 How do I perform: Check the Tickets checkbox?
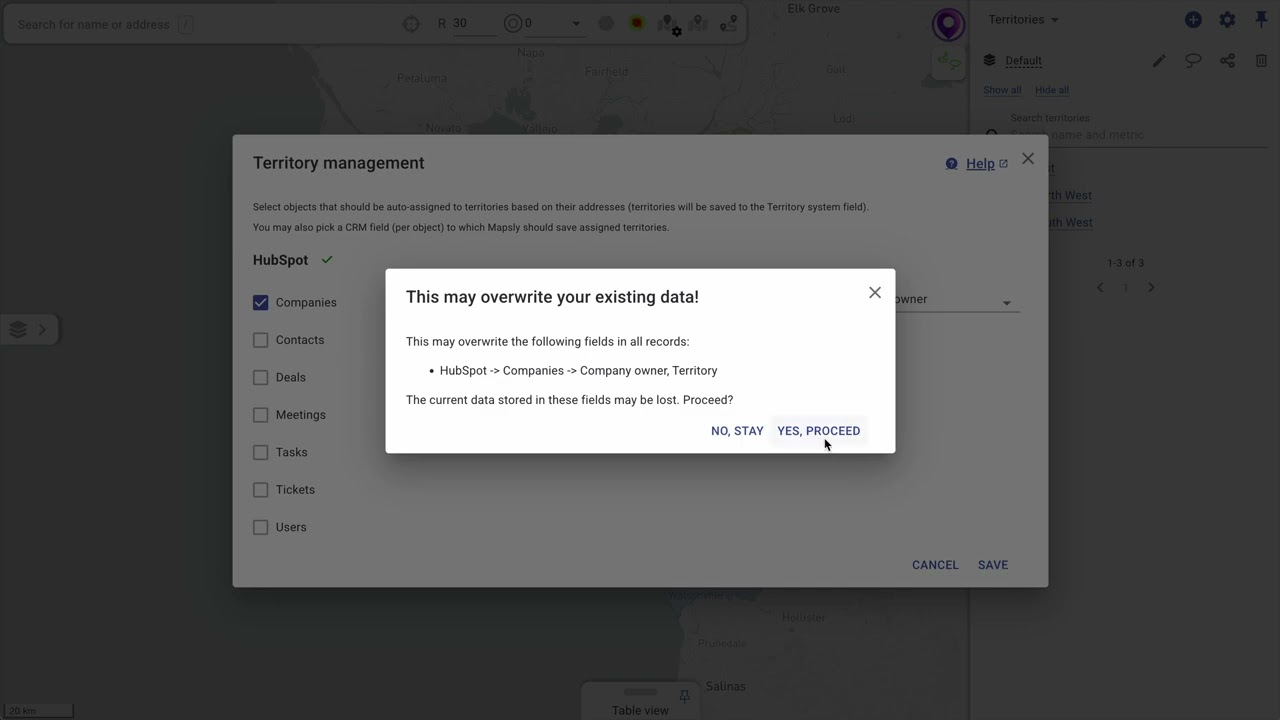(261, 490)
